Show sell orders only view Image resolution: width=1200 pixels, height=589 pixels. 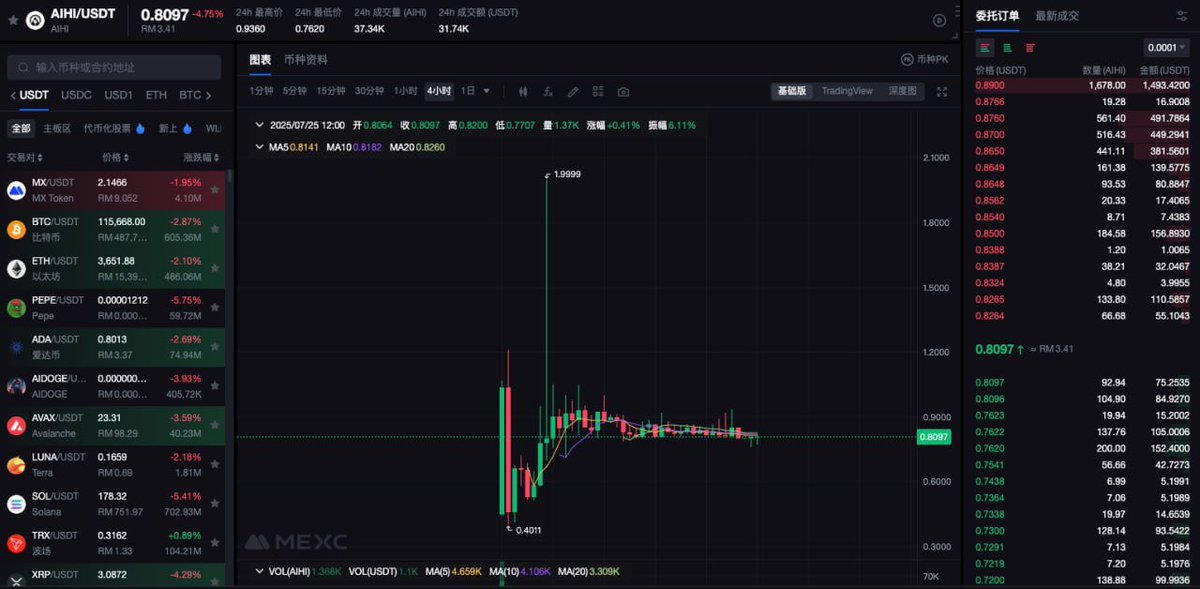pyautogui.click(x=1030, y=47)
